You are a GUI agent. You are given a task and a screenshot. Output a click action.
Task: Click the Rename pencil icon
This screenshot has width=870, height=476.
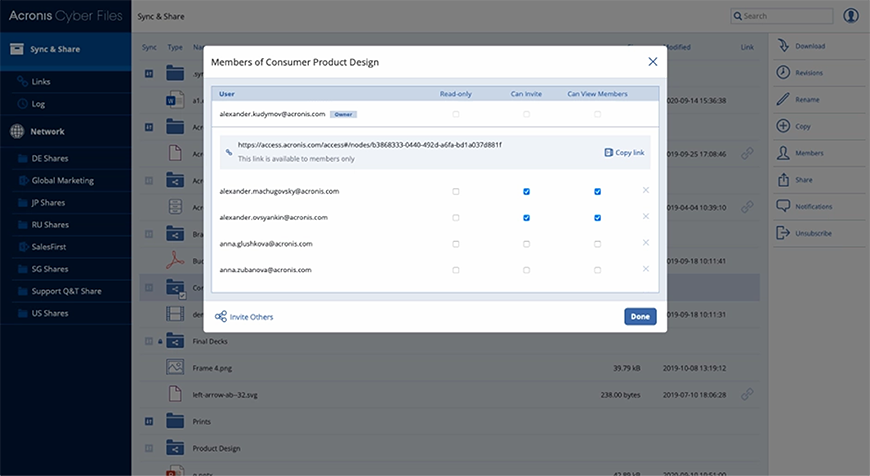pyautogui.click(x=783, y=99)
